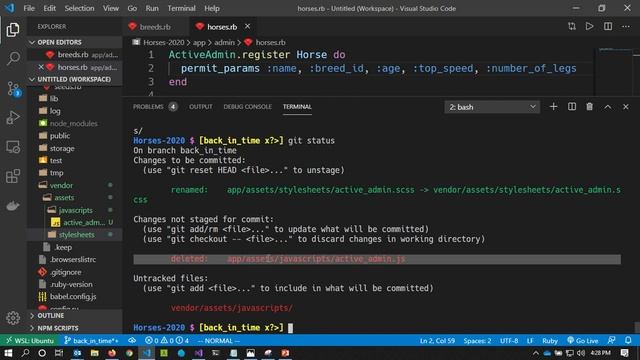The width and height of the screenshot is (640, 360).
Task: Split the editor to the right
Action: click(608, 27)
